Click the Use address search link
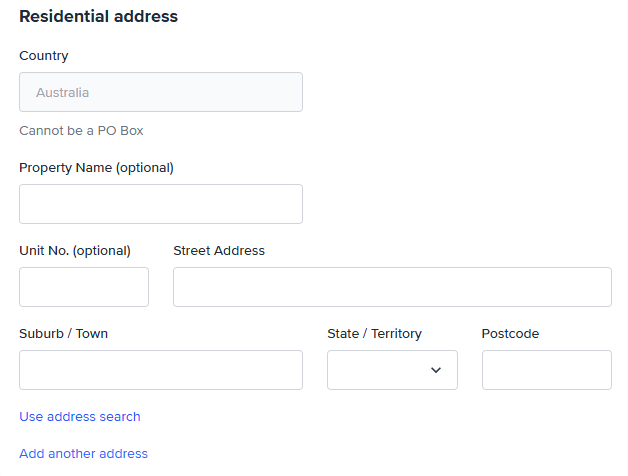The image size is (628, 476). (80, 416)
